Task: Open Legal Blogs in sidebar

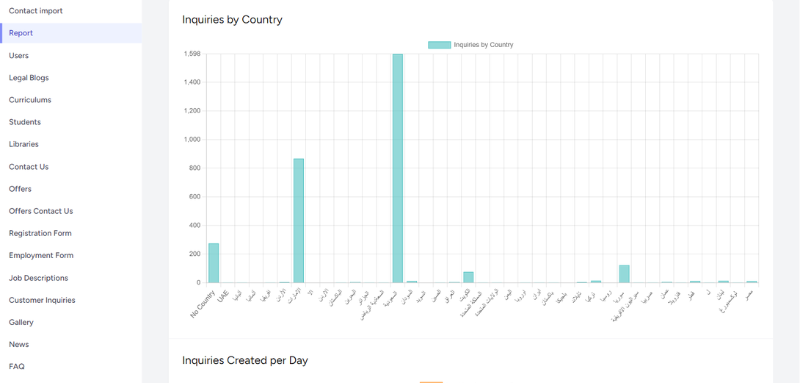Action: click(x=29, y=78)
